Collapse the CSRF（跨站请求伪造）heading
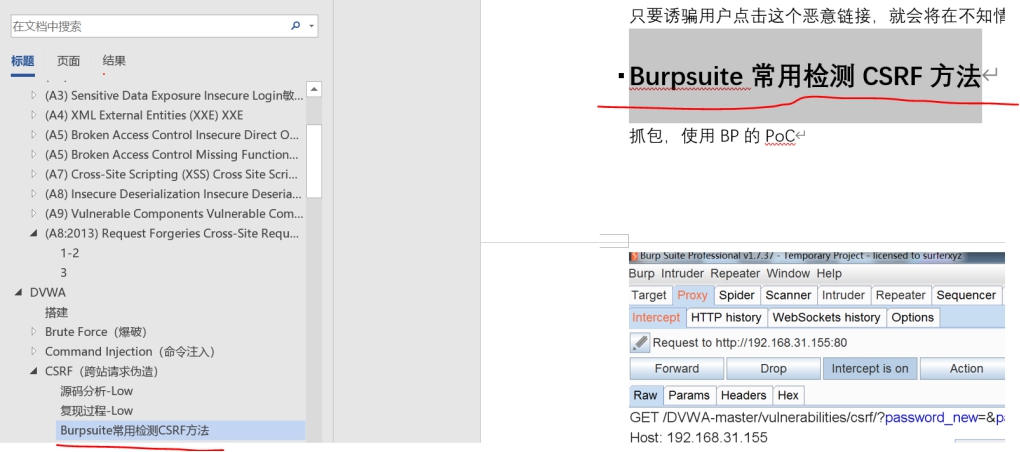1020x452 pixels. pyautogui.click(x=34, y=371)
